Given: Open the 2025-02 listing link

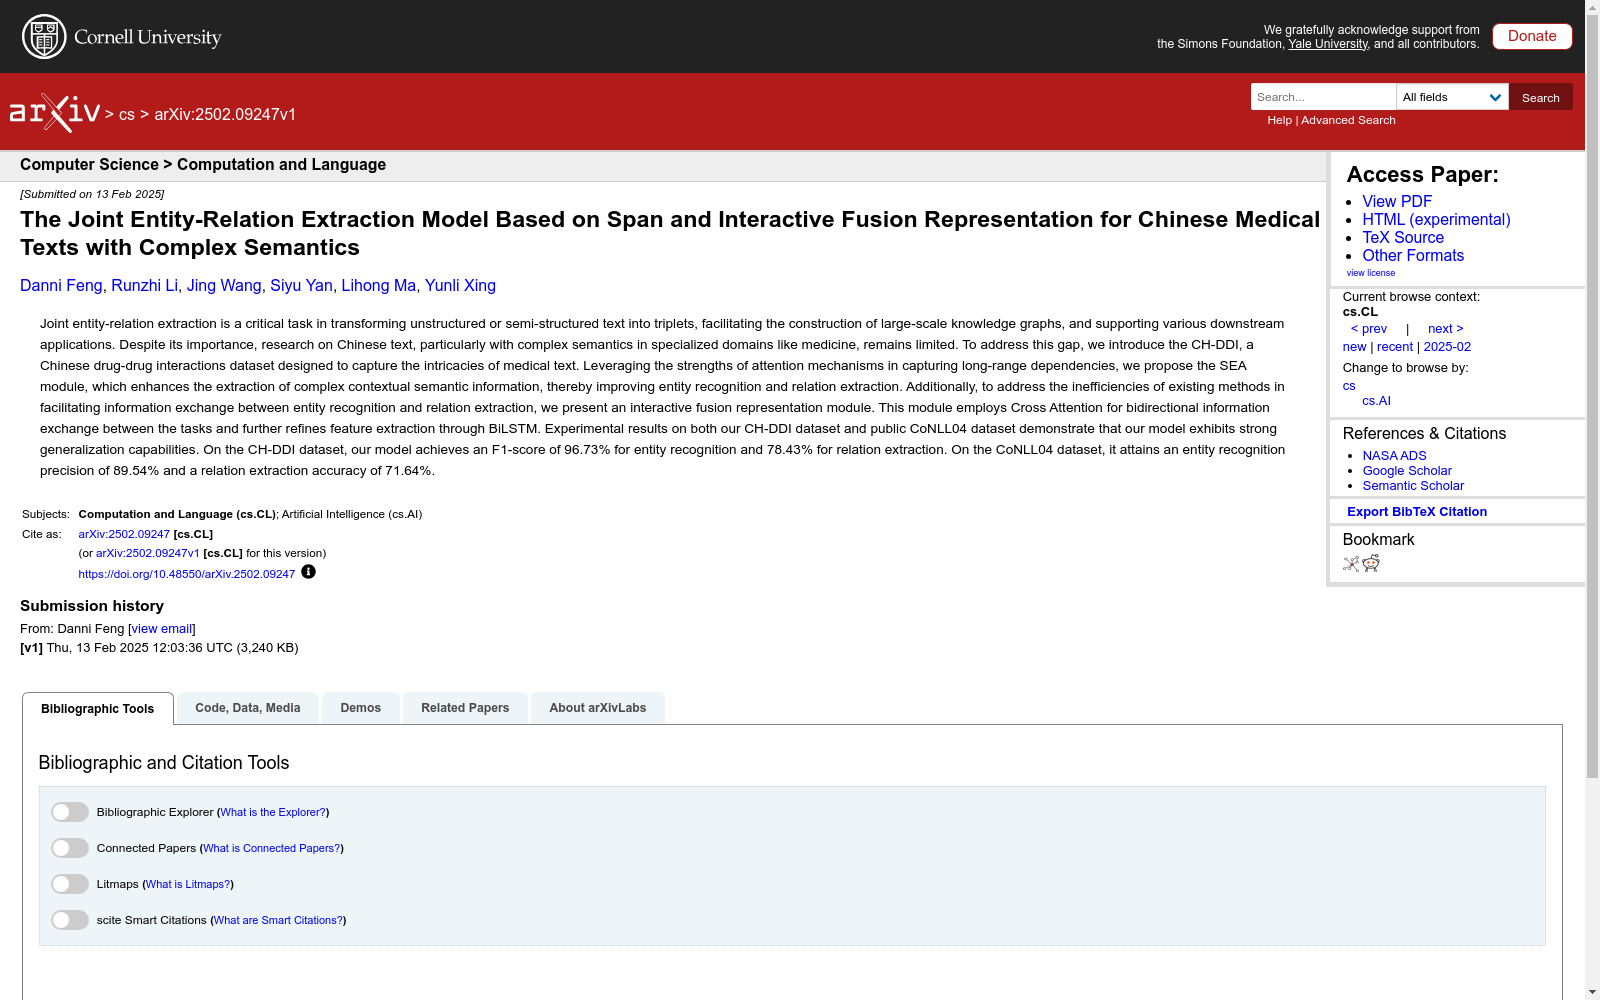Looking at the screenshot, I should 1447,347.
